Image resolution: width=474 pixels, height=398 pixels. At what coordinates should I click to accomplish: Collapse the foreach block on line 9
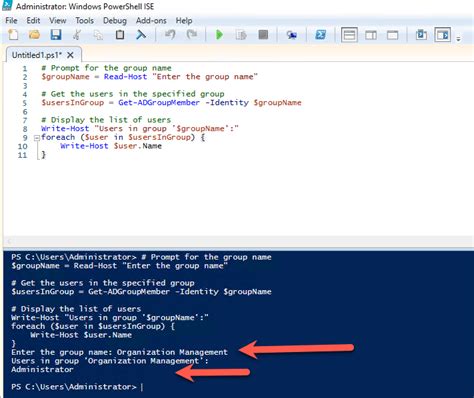point(37,138)
